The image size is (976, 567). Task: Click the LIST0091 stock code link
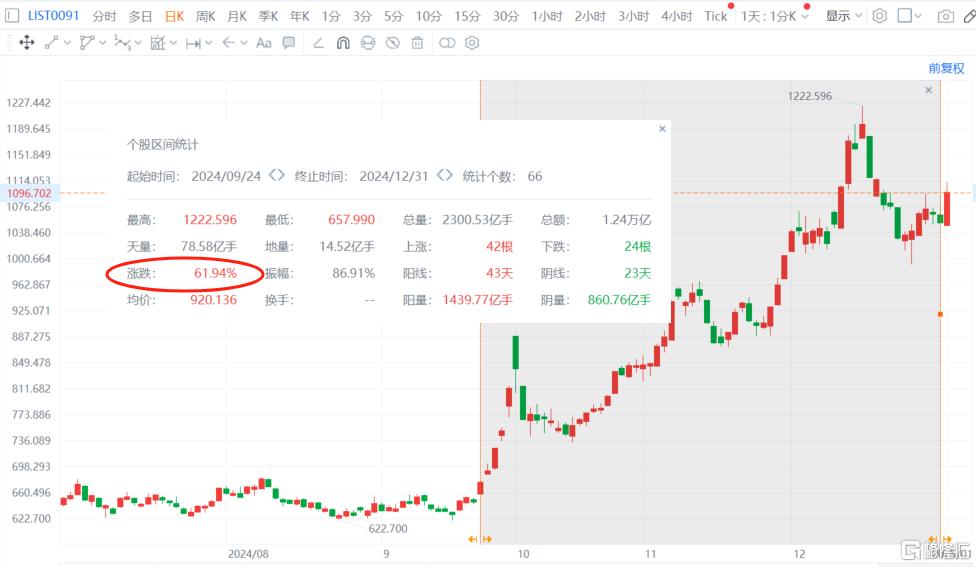click(54, 16)
